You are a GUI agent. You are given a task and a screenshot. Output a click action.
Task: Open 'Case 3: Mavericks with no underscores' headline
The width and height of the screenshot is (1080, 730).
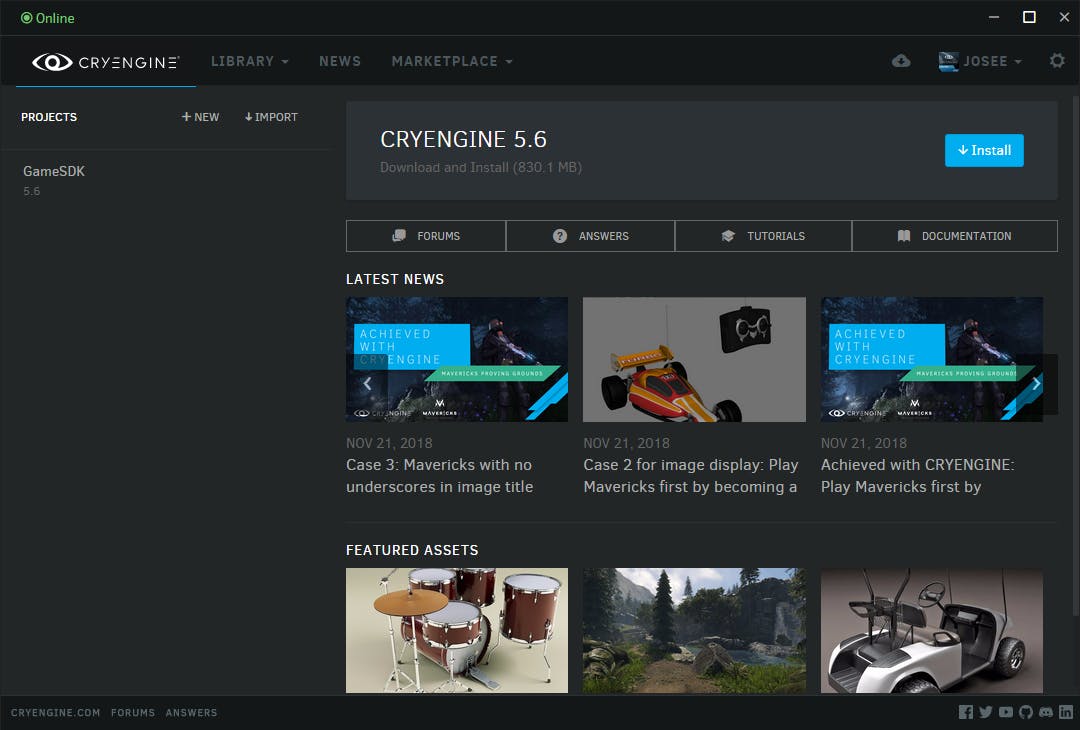(439, 476)
